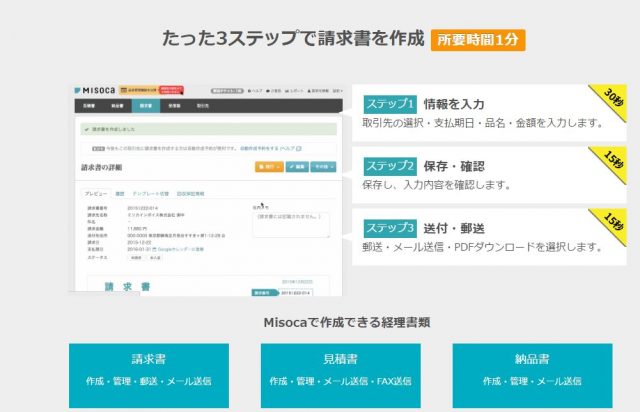Click the 請求書の詳細 heading
The width and height of the screenshot is (640, 412).
point(102,167)
